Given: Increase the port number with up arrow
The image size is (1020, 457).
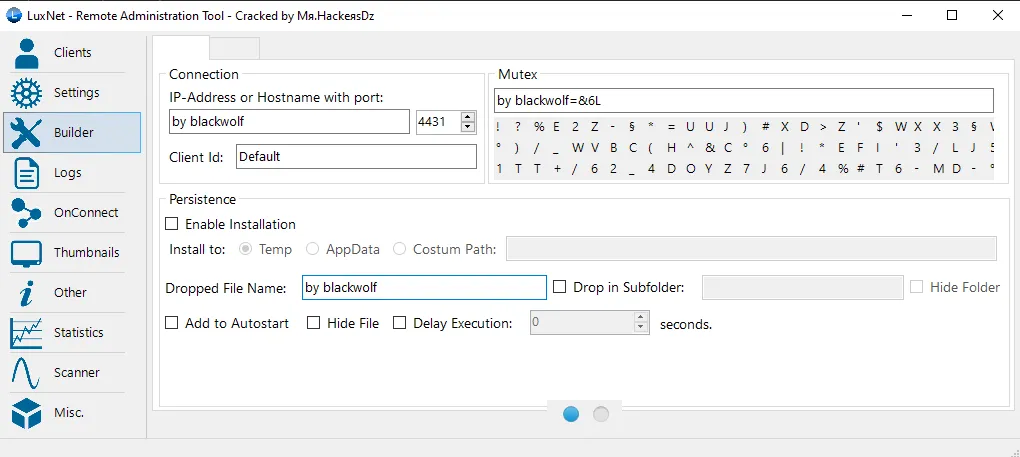Looking at the screenshot, I should [468, 117].
